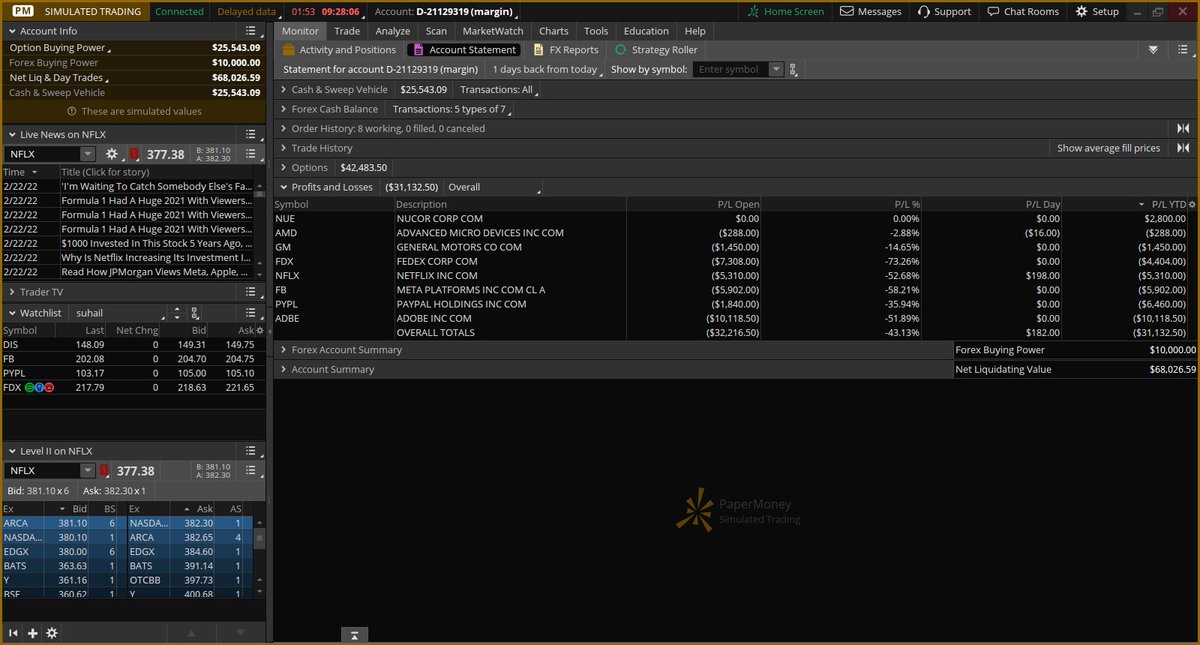Collapse Profits and Losses section

pos(284,187)
